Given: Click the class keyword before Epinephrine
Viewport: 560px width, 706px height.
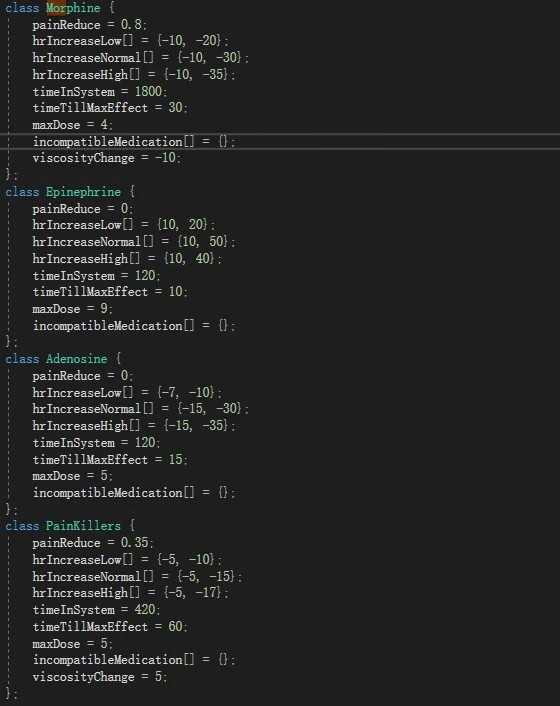Looking at the screenshot, I should coord(22,192).
